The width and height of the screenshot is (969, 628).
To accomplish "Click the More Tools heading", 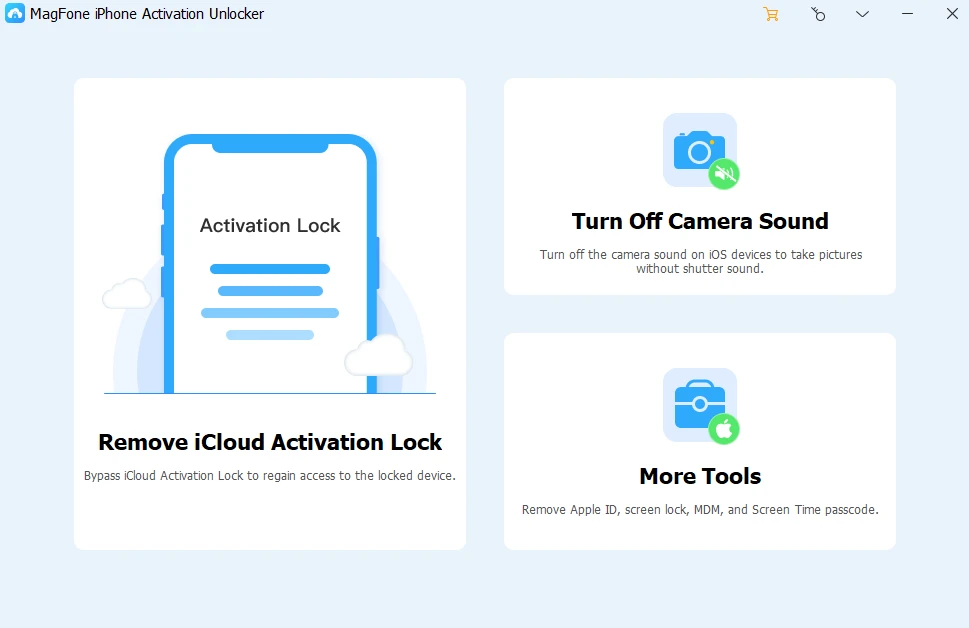I will (698, 476).
